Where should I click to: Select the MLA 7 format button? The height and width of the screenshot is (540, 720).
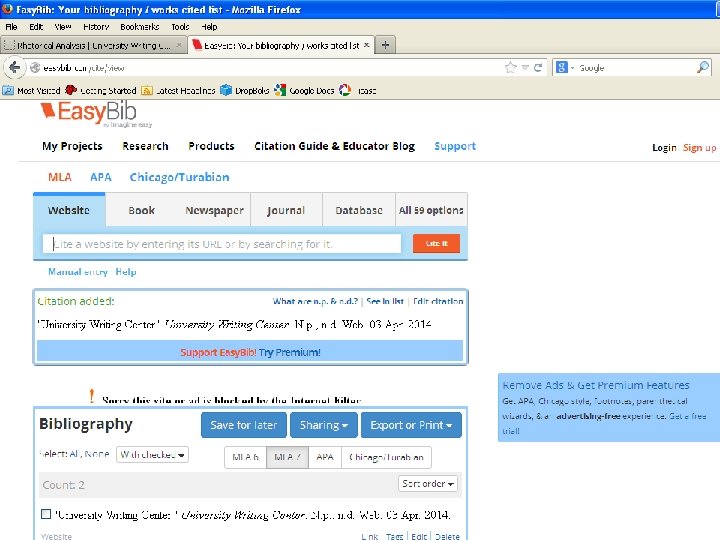287,457
